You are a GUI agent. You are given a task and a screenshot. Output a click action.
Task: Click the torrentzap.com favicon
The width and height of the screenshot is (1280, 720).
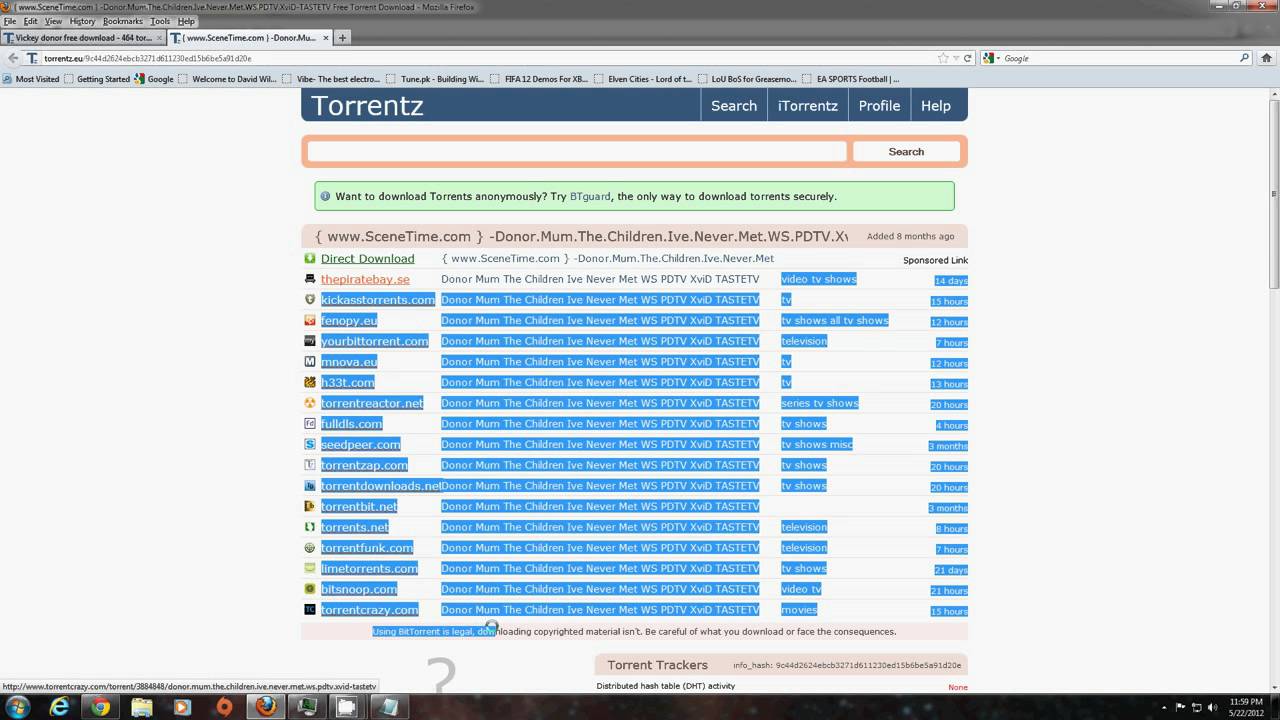pos(310,465)
